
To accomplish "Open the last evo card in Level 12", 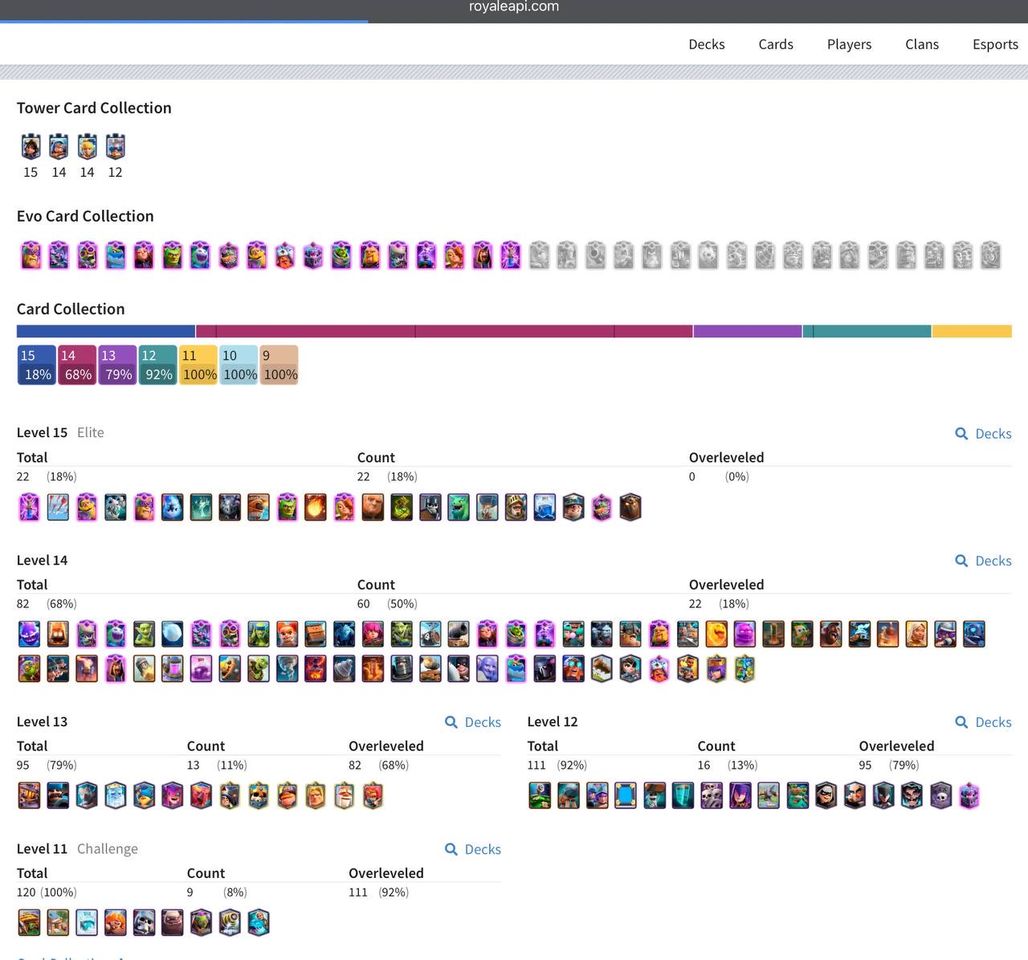I will (969, 795).
